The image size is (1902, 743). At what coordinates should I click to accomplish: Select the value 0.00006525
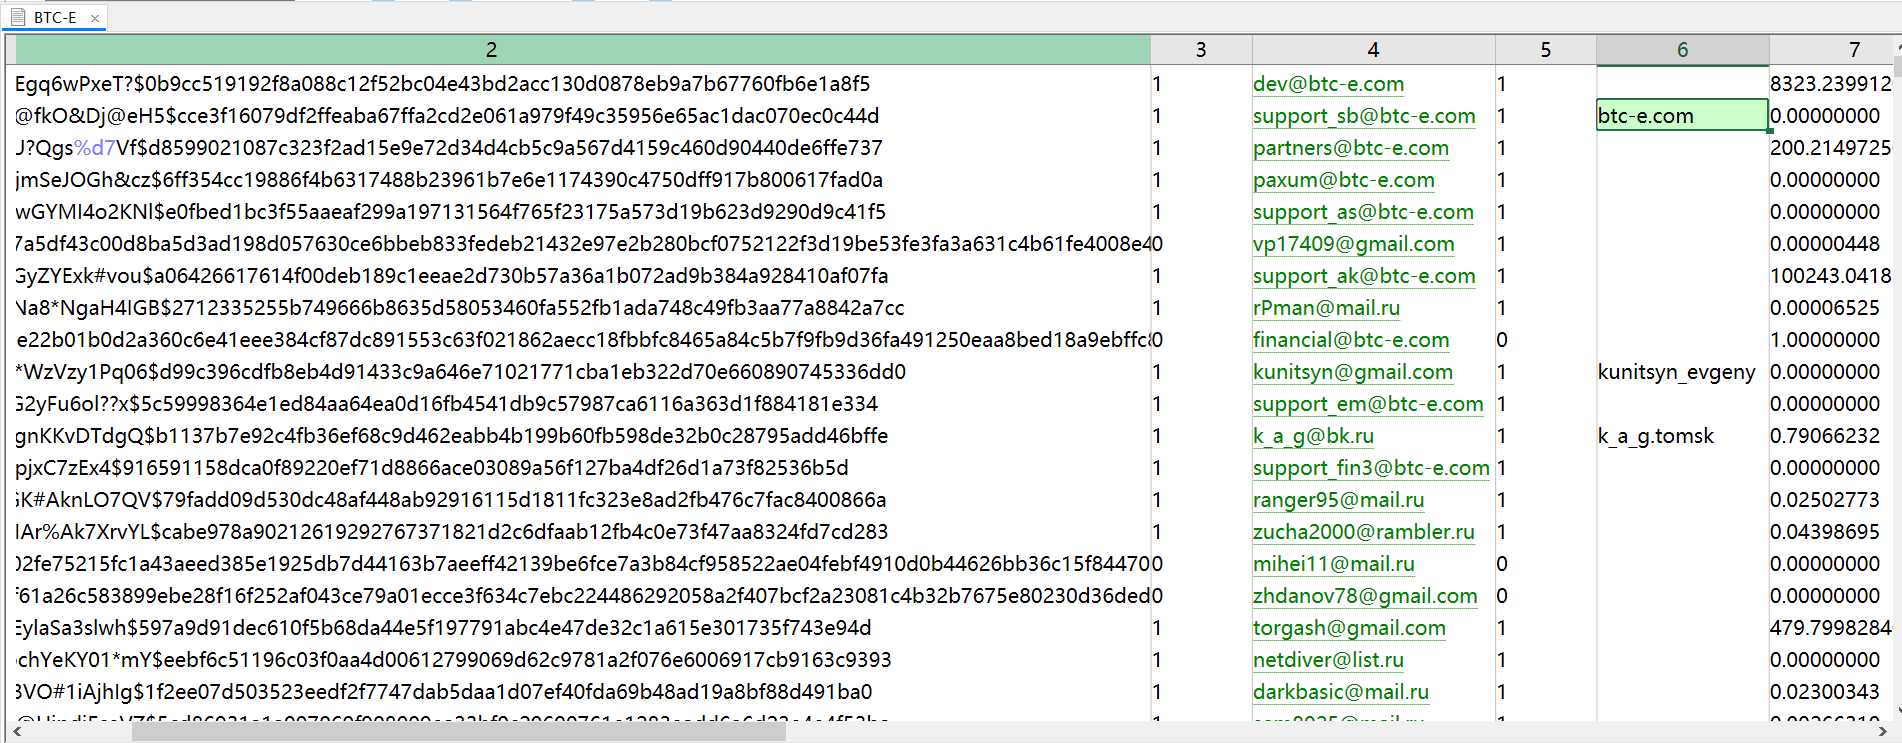pyautogui.click(x=1825, y=308)
